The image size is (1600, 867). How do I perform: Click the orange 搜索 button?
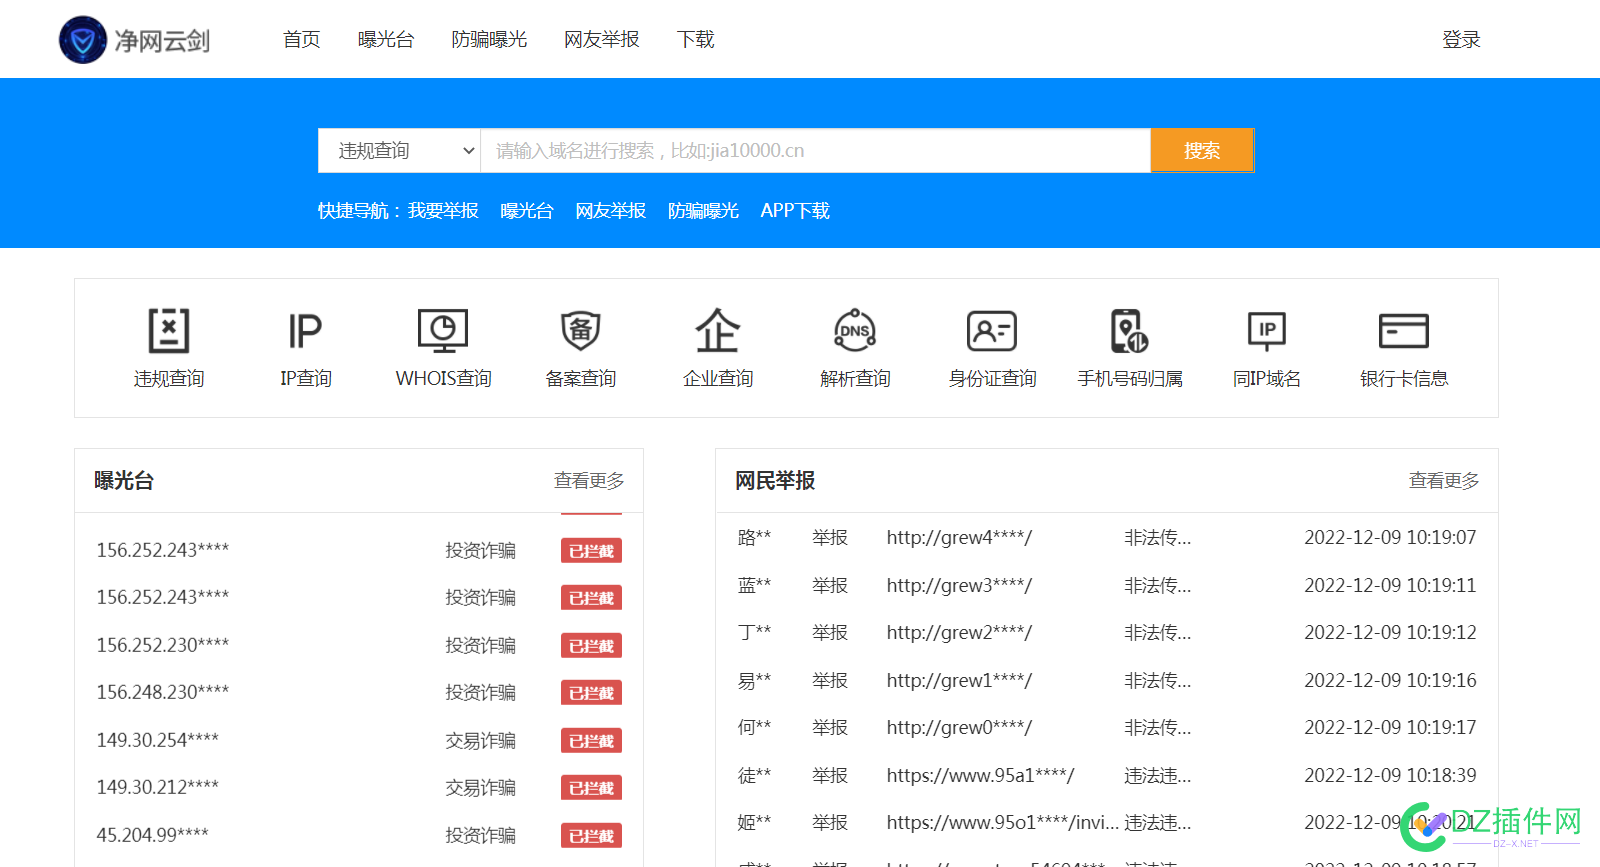pos(1202,150)
